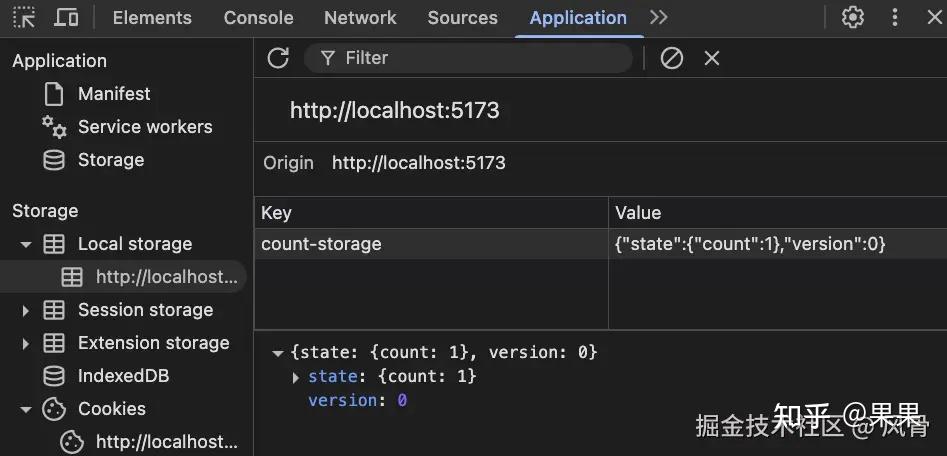This screenshot has width=947, height=456.
Task: Switch to the Network tab
Action: click(360, 18)
